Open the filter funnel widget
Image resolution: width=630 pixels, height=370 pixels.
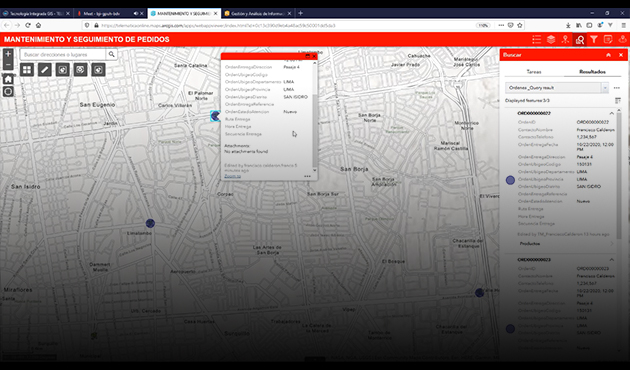pos(593,39)
